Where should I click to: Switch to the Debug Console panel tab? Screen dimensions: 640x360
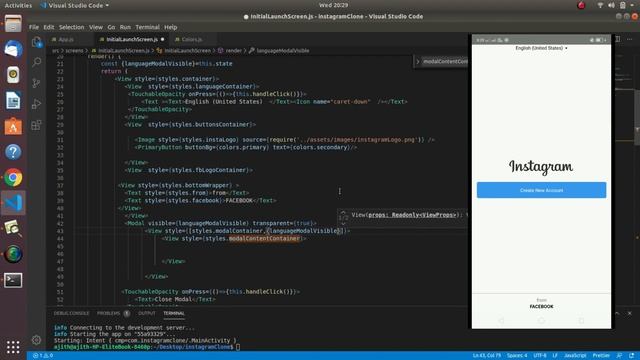[x=71, y=313]
